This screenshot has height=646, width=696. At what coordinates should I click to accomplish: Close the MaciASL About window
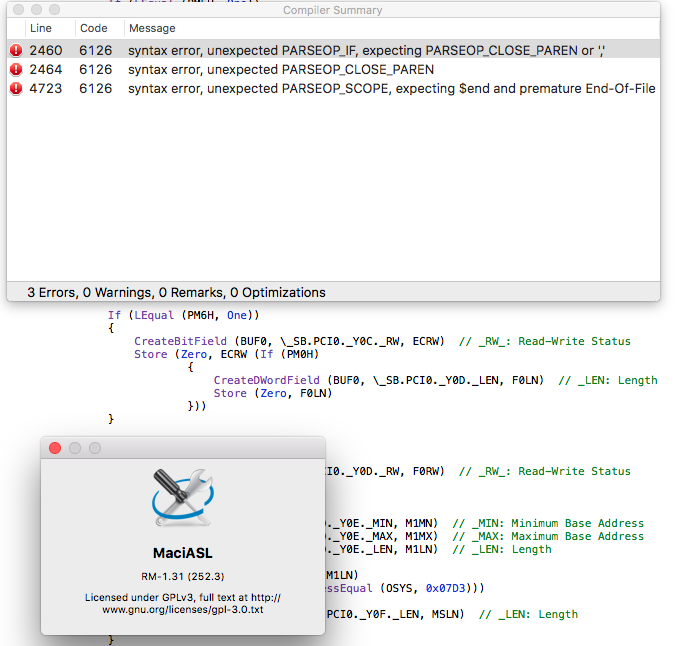coord(55,448)
